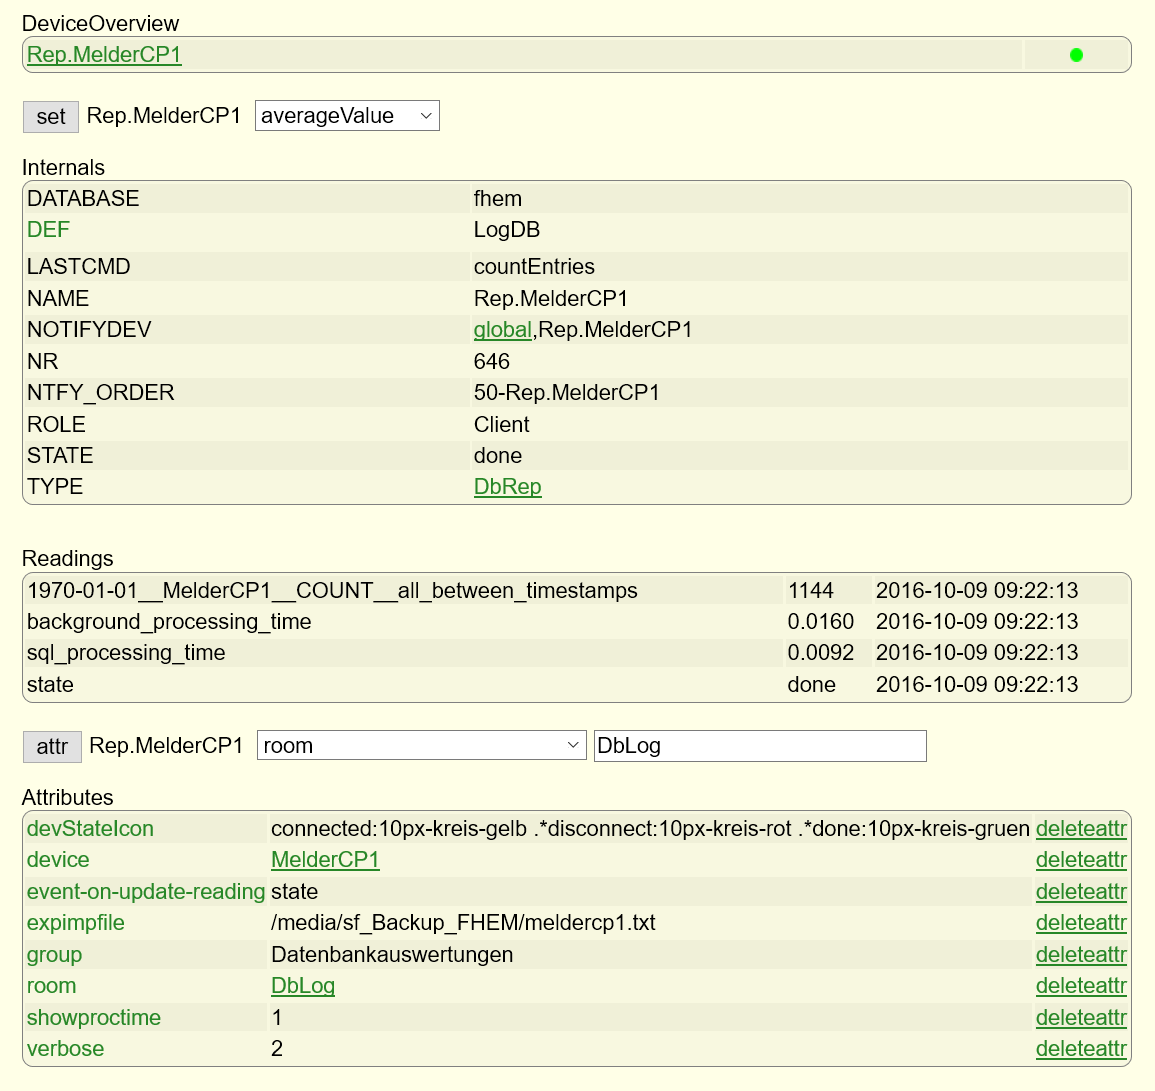The height and width of the screenshot is (1091, 1155).
Task: Open the DbRep type link
Action: pos(507,487)
